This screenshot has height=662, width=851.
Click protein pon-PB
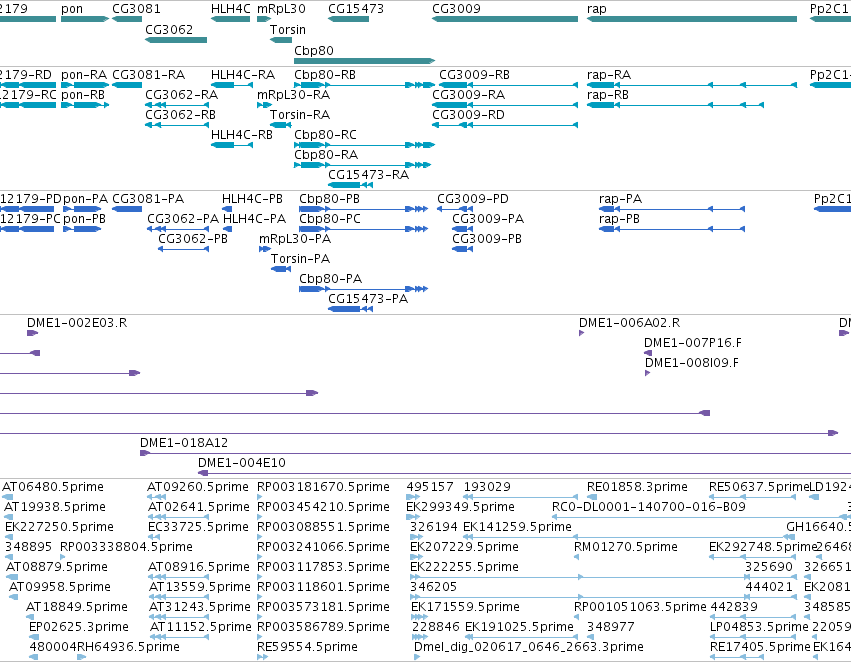[84, 219]
